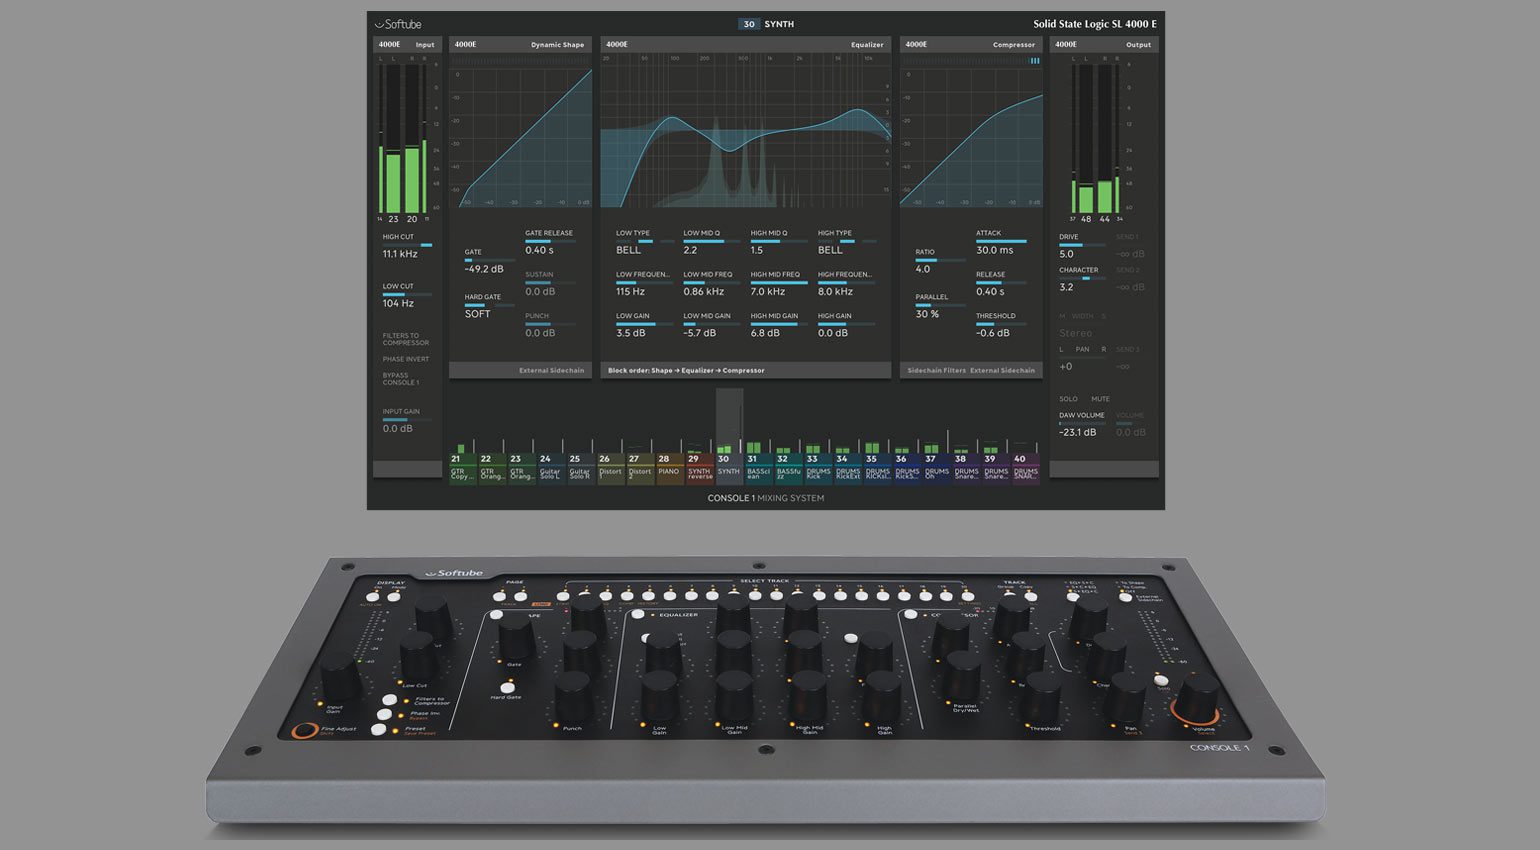This screenshot has height=850, width=1540.
Task: Change the High Type BELL setting
Action: (846, 242)
